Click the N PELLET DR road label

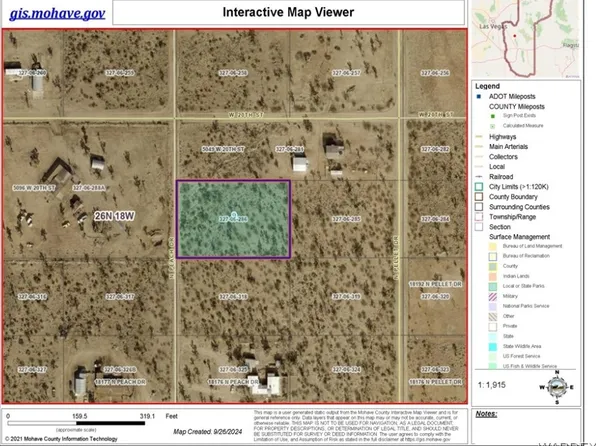[396, 258]
